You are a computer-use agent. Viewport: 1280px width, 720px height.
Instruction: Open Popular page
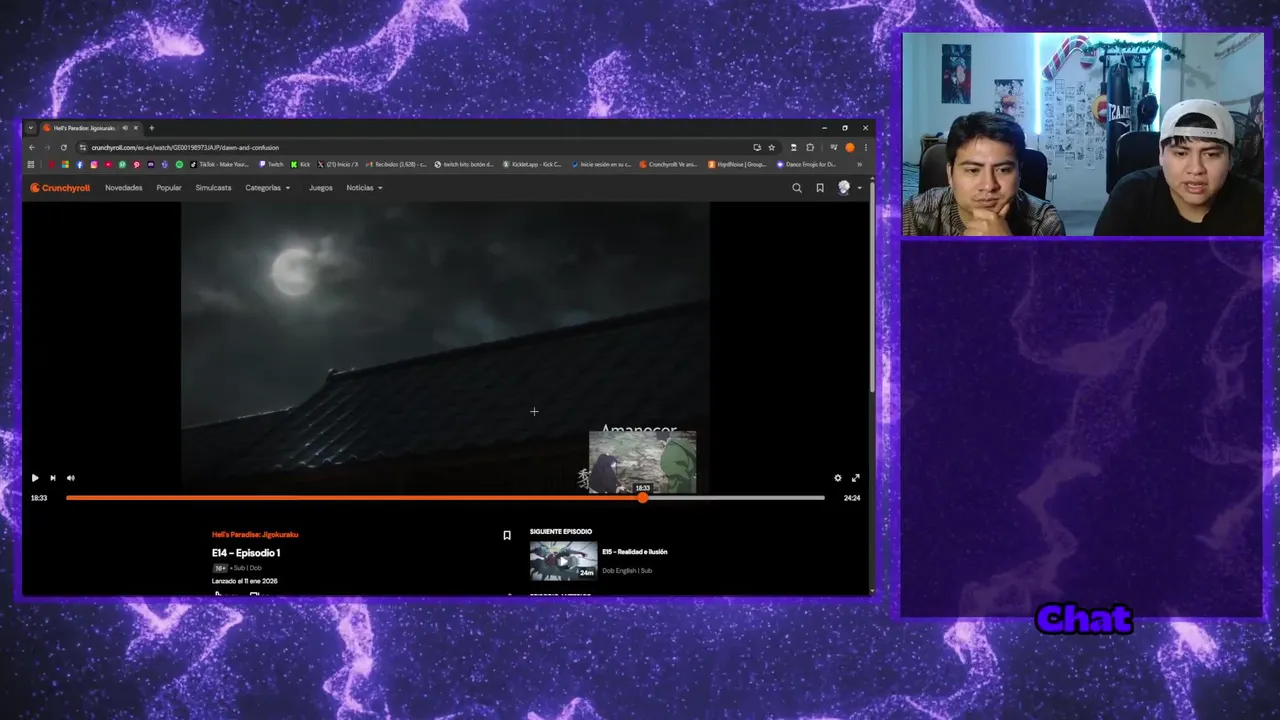169,188
